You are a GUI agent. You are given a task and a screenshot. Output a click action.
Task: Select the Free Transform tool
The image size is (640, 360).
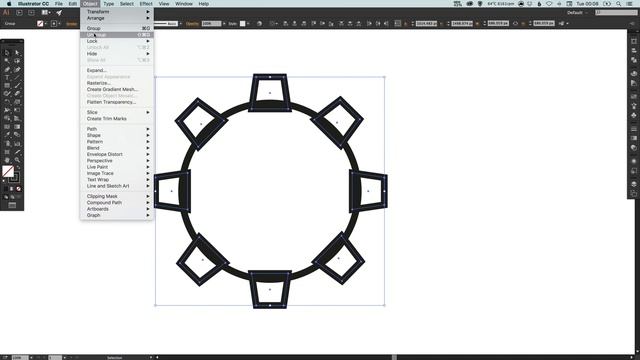pyautogui.click(x=17, y=110)
